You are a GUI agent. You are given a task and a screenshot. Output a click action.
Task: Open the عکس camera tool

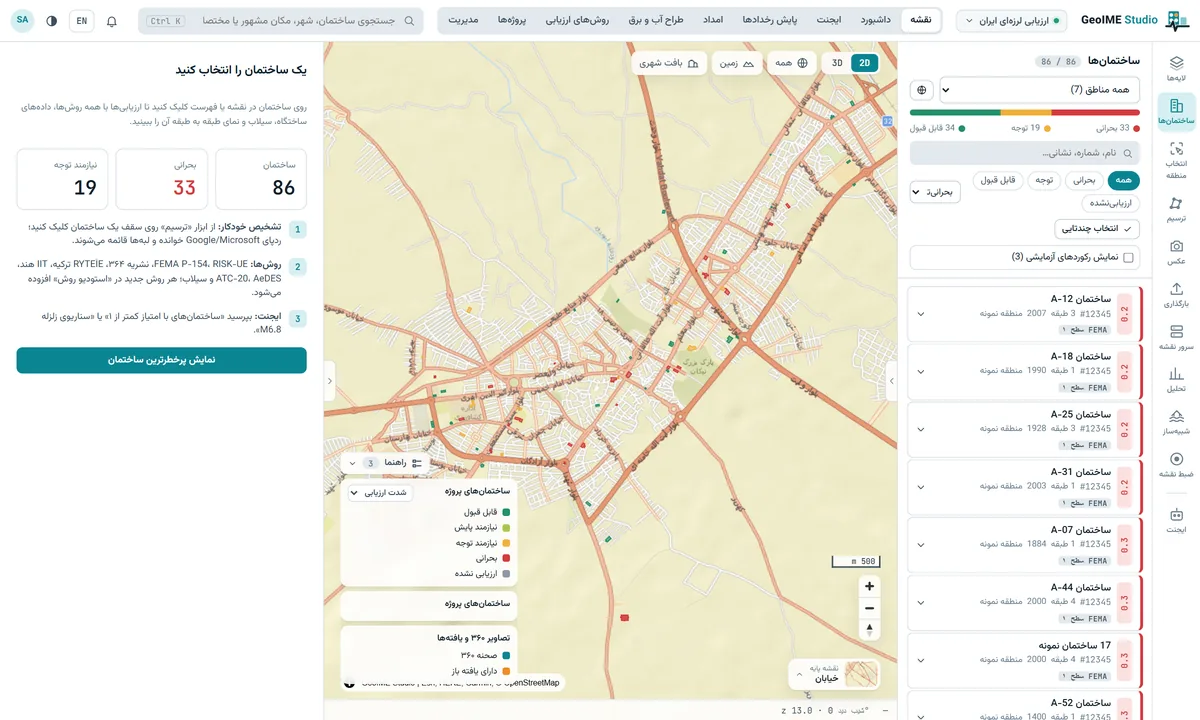coord(1176,251)
